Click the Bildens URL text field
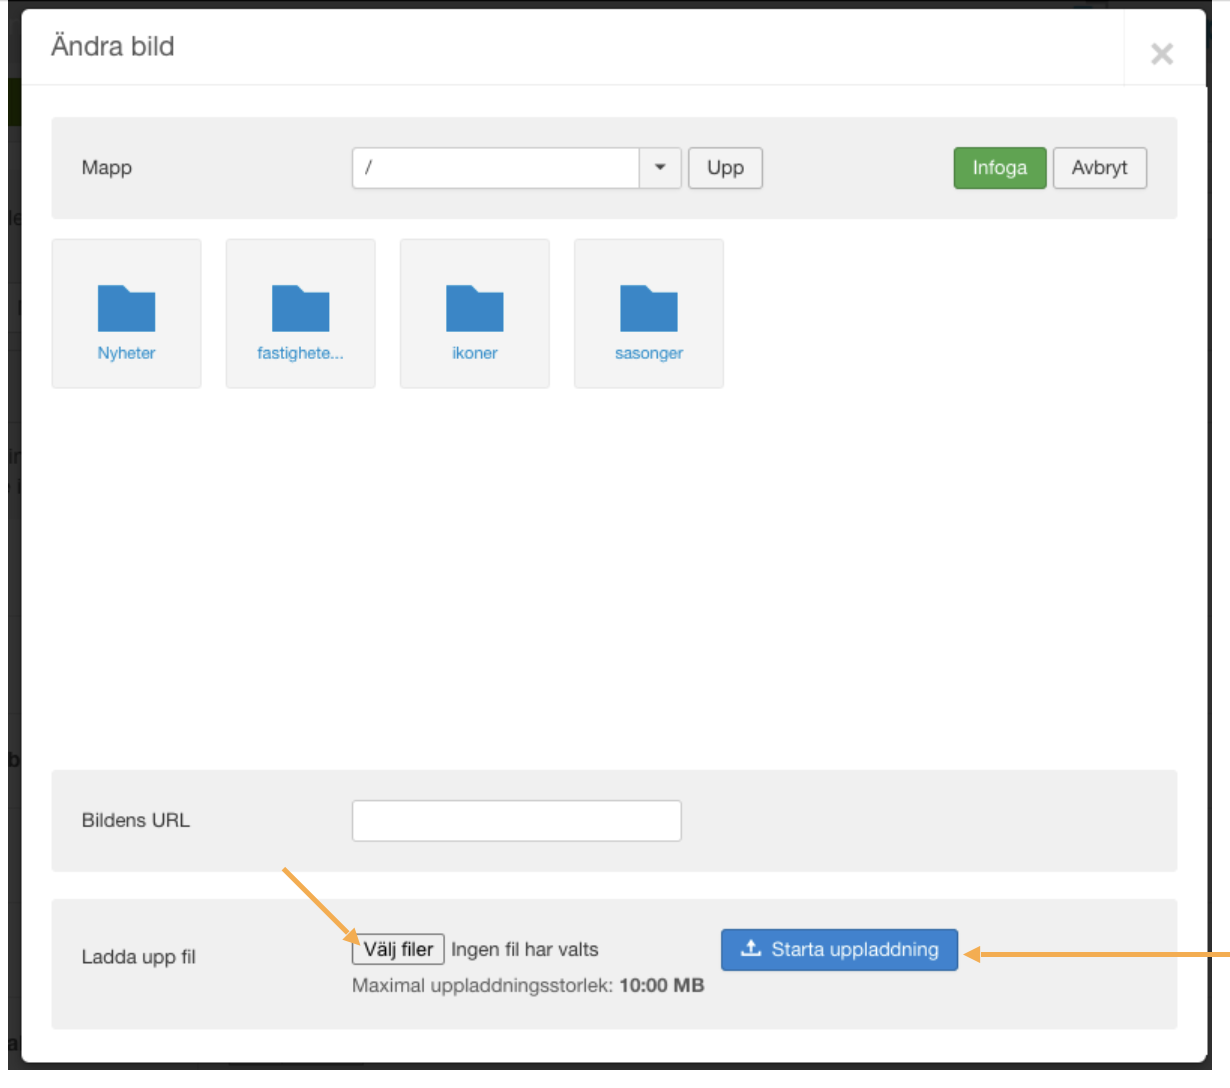Image resolution: width=1230 pixels, height=1088 pixels. click(517, 821)
